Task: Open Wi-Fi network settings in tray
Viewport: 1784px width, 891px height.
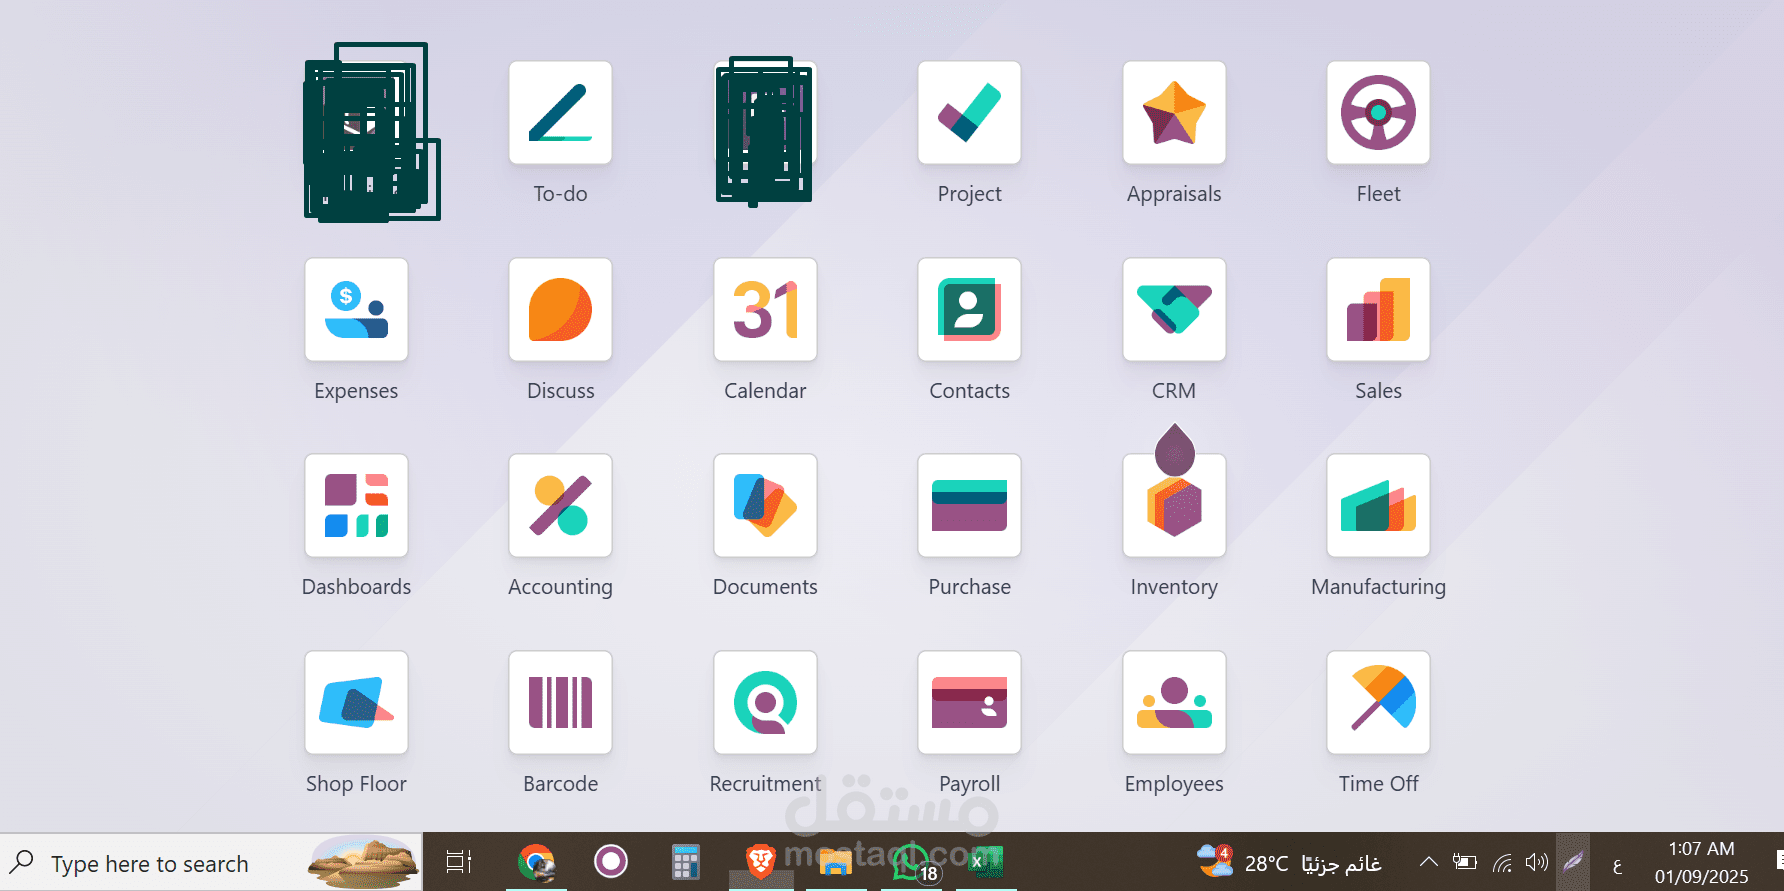Action: click(1502, 862)
